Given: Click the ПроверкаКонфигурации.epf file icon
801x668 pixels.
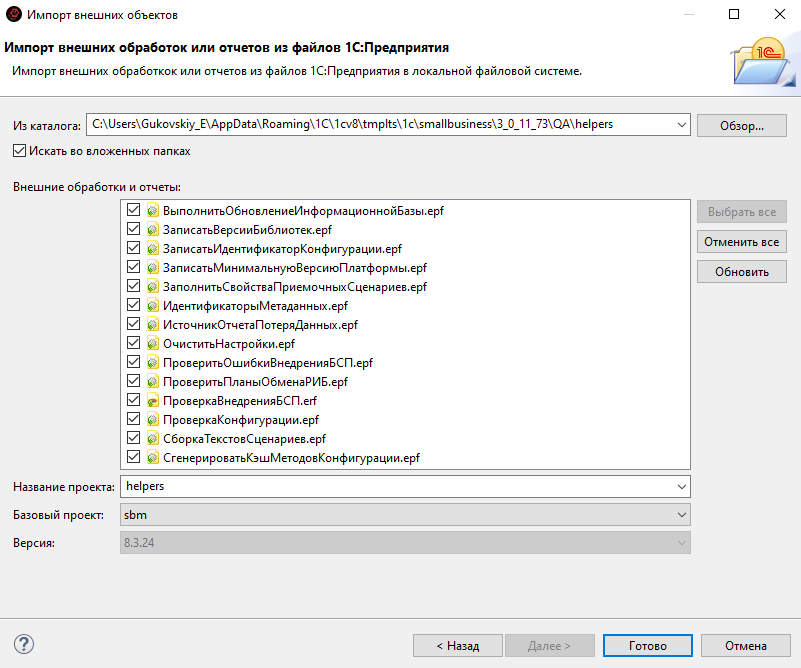Looking at the screenshot, I should [x=153, y=420].
